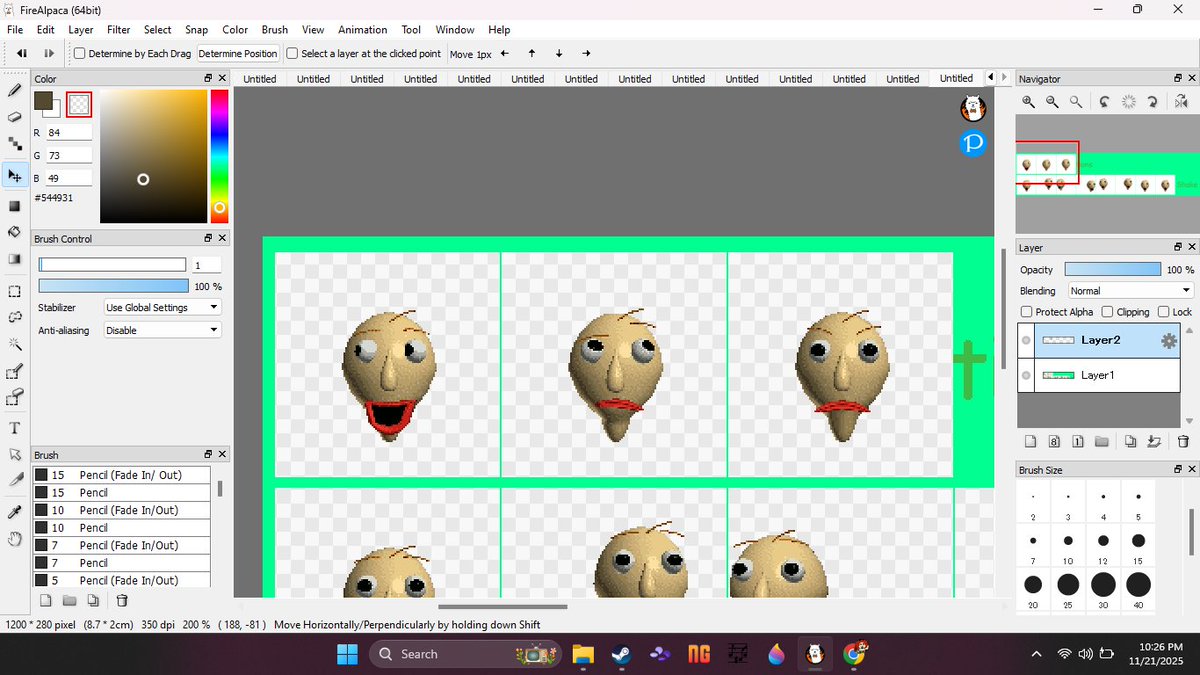The width and height of the screenshot is (1200, 675).
Task: Select the Hand tool
Action: [x=15, y=540]
